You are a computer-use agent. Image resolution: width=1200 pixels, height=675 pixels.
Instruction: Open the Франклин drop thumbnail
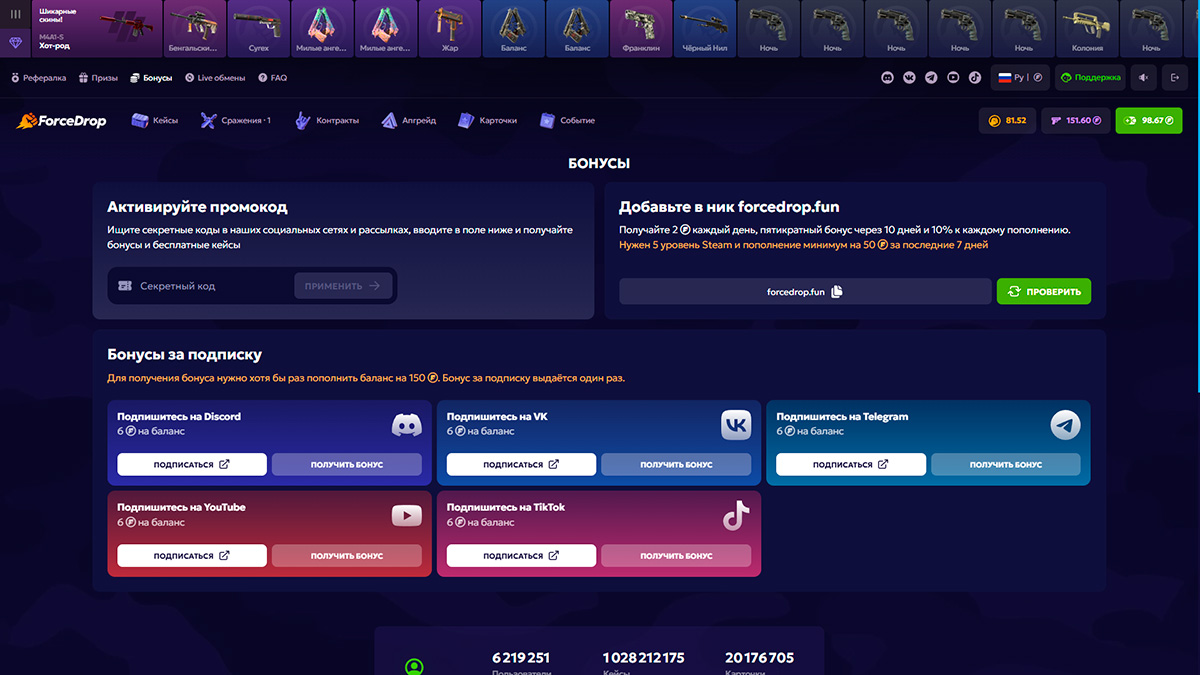pos(641,28)
